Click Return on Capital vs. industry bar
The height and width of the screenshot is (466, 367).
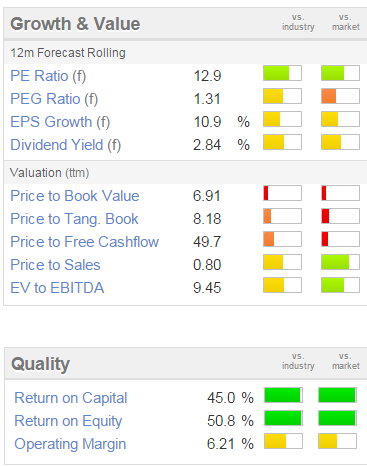coord(283,395)
